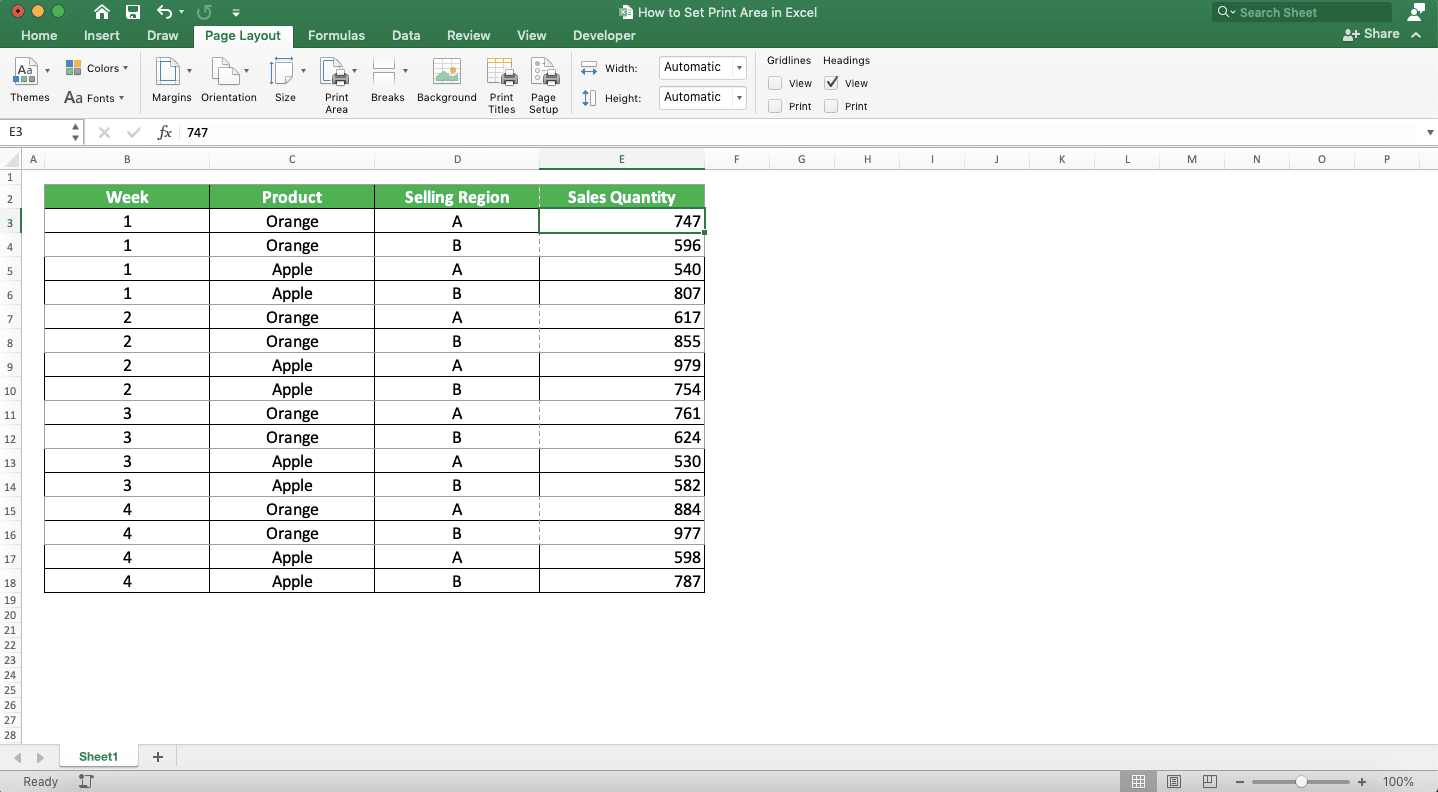This screenshot has width=1438, height=792.
Task: Open the Undo history dropdown arrow
Action: click(x=182, y=13)
